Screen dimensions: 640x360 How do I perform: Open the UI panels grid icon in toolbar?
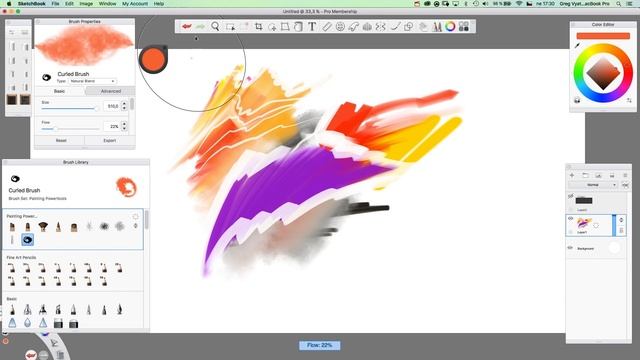point(464,27)
